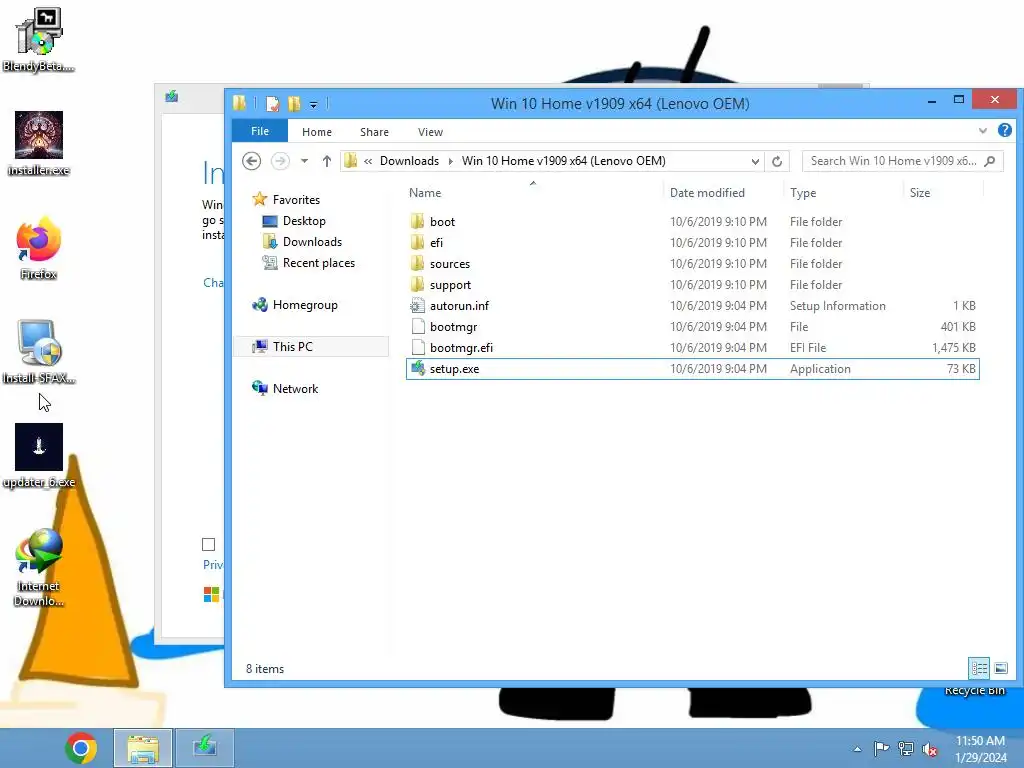Viewport: 1024px width, 768px height.
Task: Click the File Explorer taskbar button
Action: click(x=143, y=748)
